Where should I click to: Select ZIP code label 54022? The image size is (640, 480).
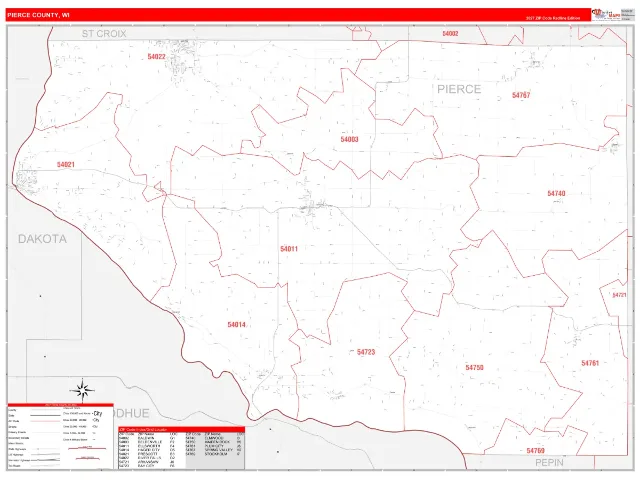pos(156,57)
